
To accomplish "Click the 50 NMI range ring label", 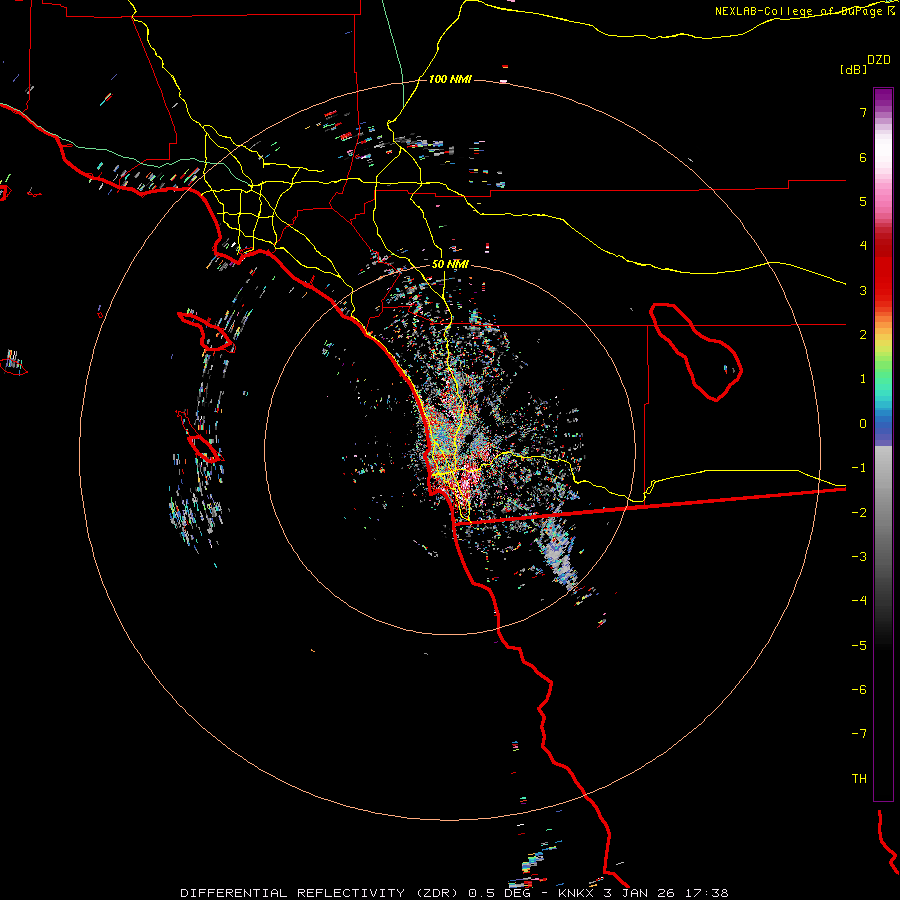I will coord(450,265).
